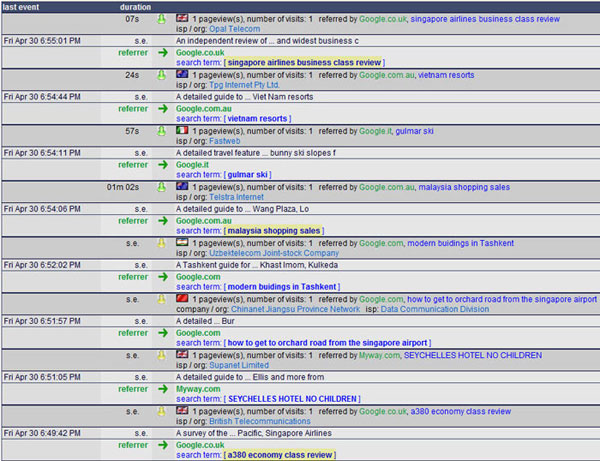Open the Opal Telecom ISP link
The height and width of the screenshot is (461, 600).
pyautogui.click(x=236, y=29)
